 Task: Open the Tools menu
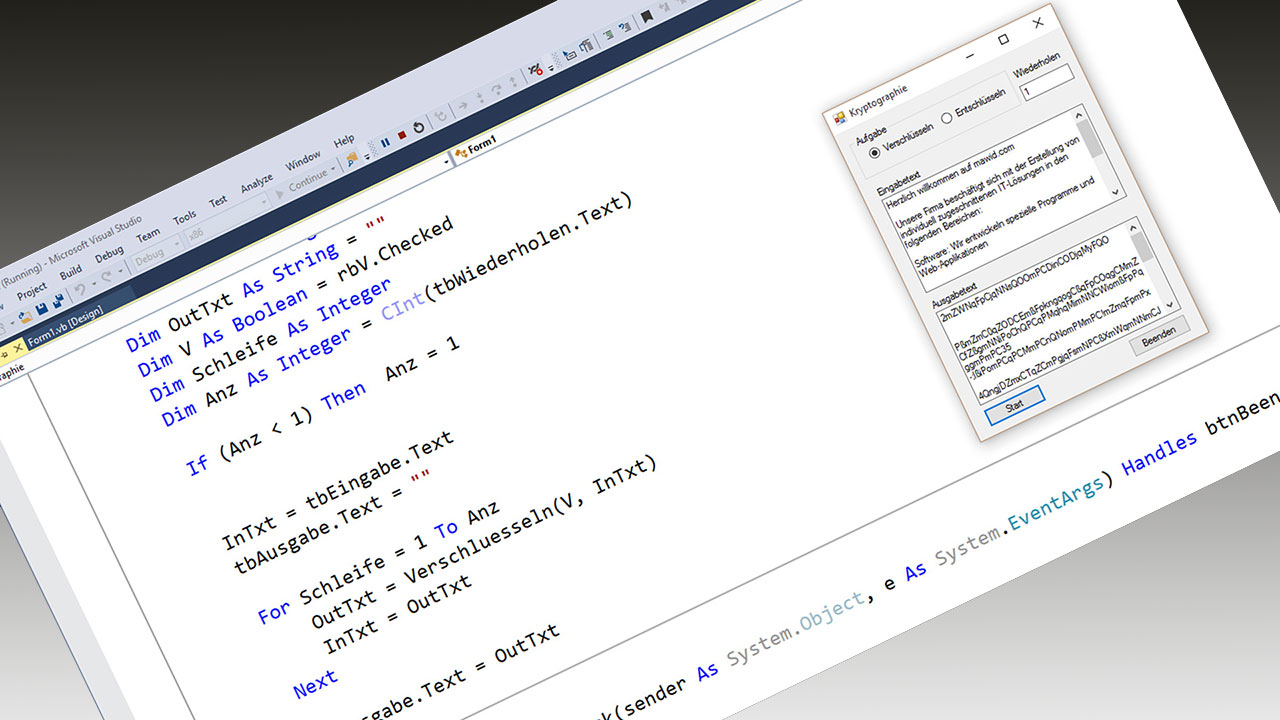pos(185,218)
